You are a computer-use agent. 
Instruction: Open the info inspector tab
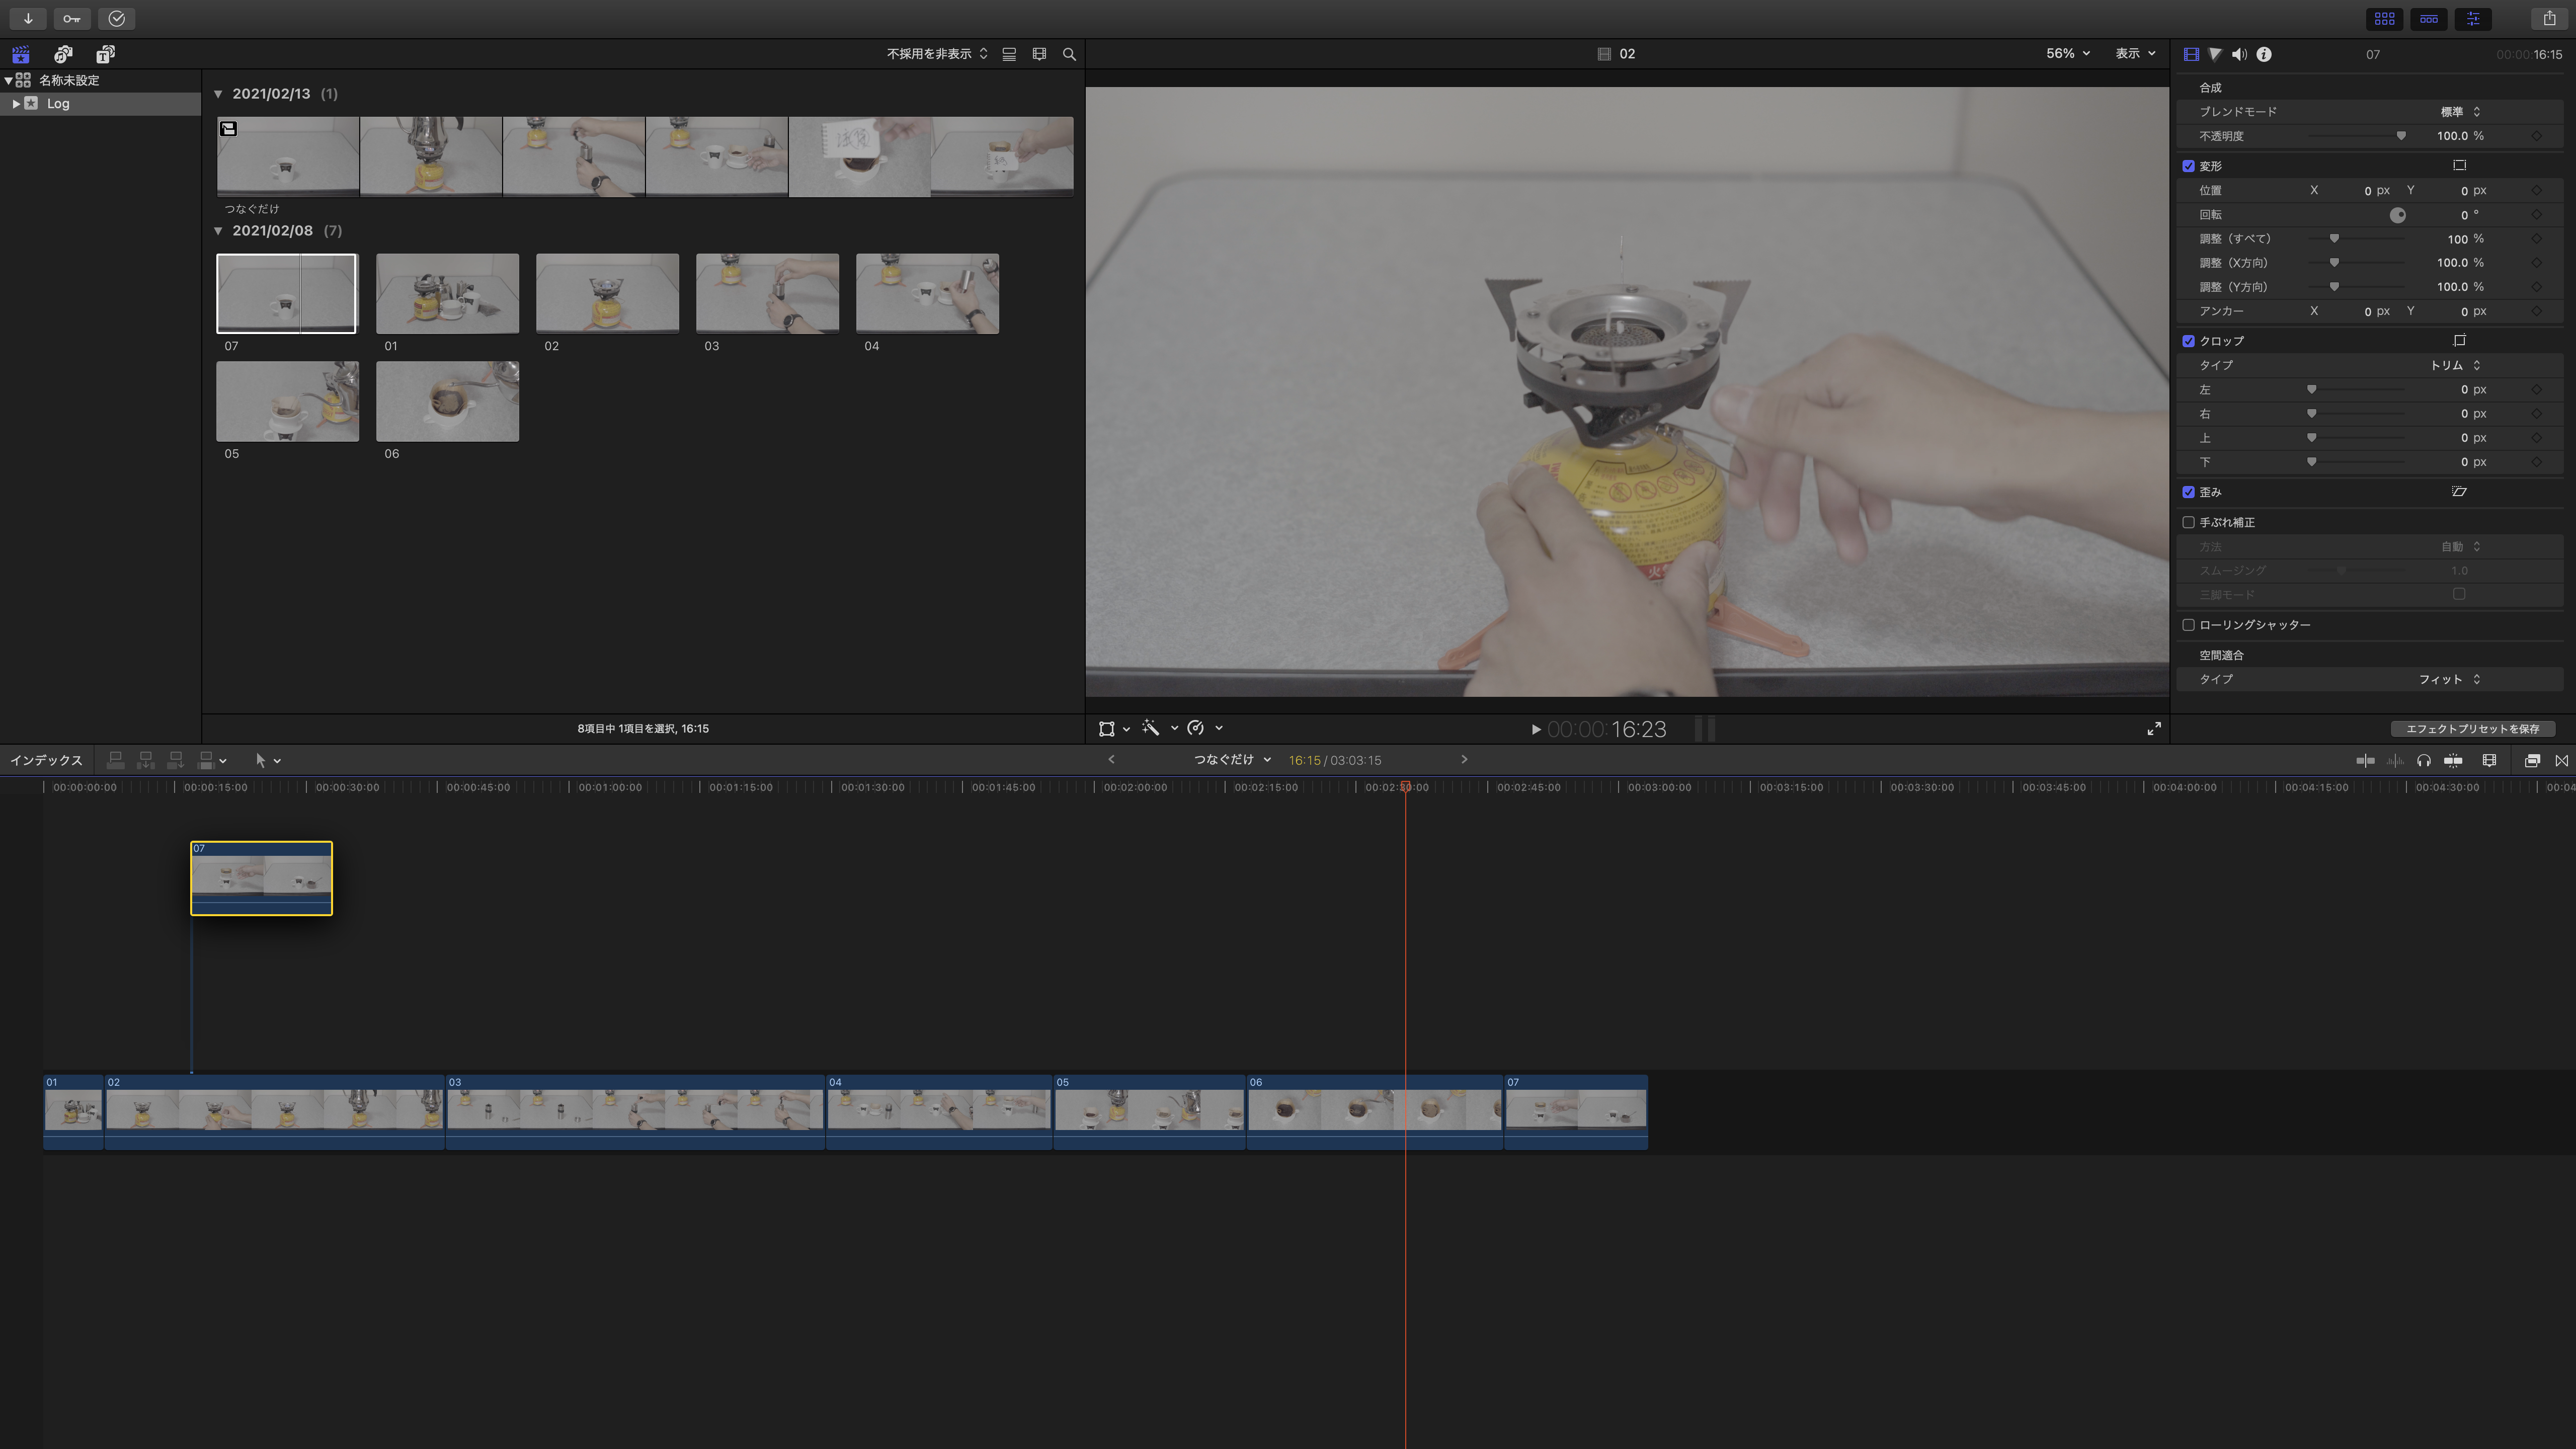pos(2264,54)
